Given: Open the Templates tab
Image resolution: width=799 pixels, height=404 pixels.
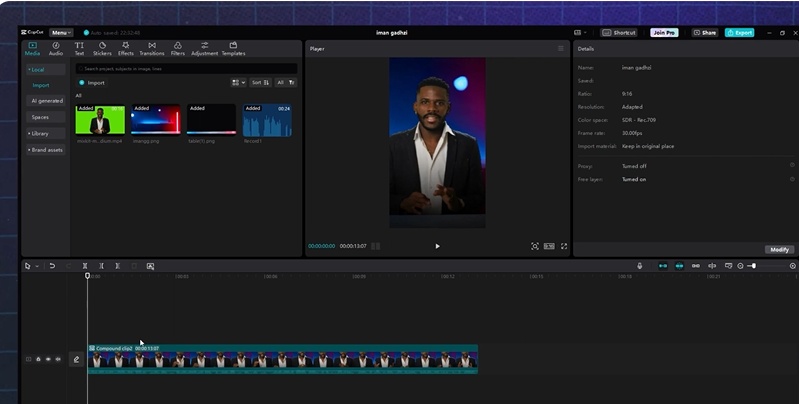Looking at the screenshot, I should (233, 49).
